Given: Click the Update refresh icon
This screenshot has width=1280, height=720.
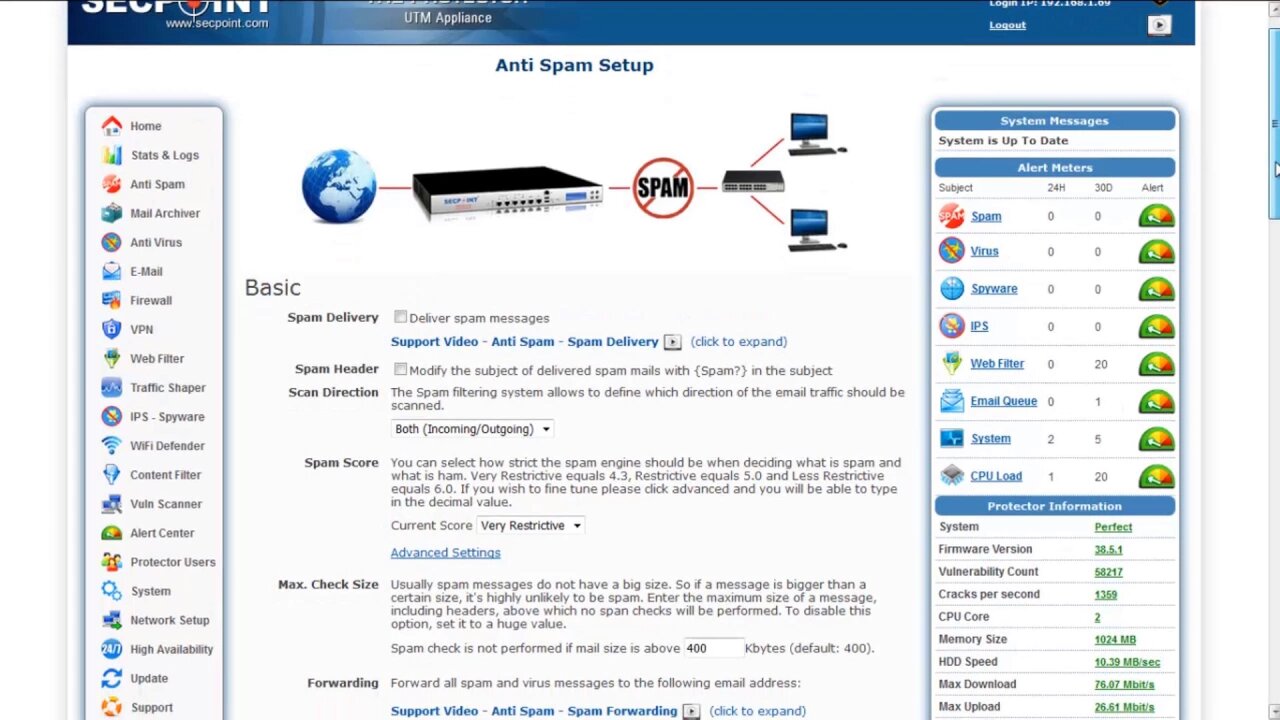Looking at the screenshot, I should [x=111, y=678].
